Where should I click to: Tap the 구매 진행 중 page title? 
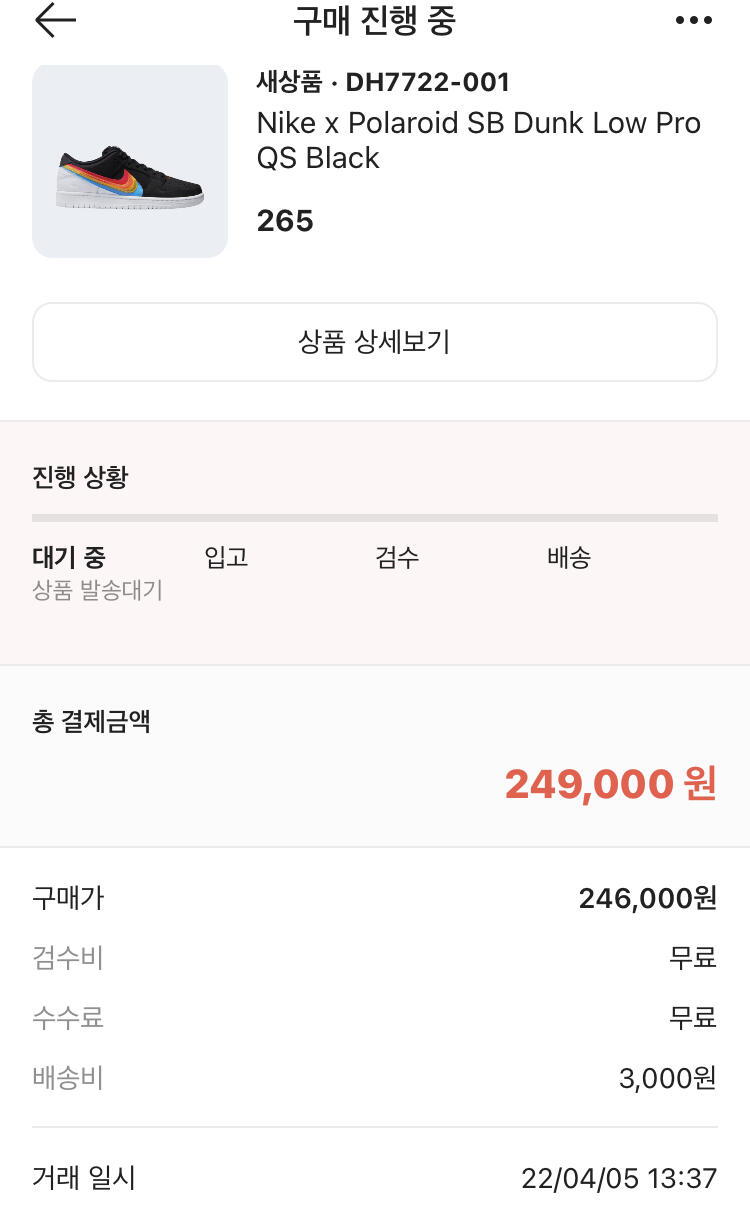click(x=374, y=21)
